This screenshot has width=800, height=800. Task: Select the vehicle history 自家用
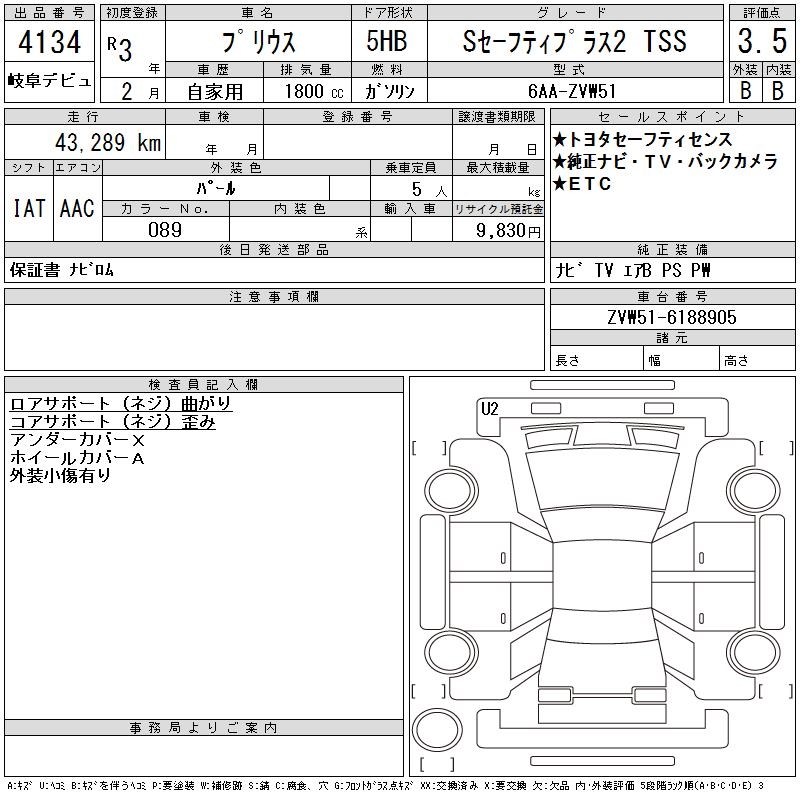[x=215, y=92]
